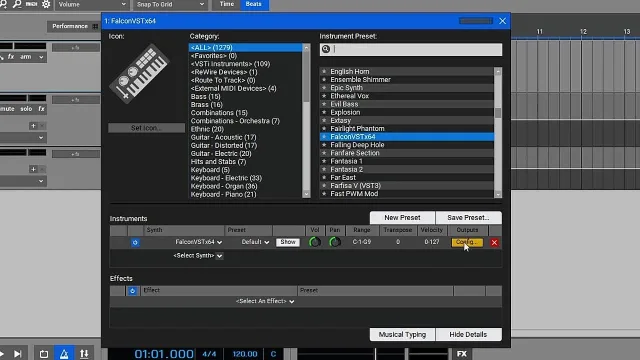Click the FX button on the transport bar
The image size is (640, 360).
[x=462, y=353]
